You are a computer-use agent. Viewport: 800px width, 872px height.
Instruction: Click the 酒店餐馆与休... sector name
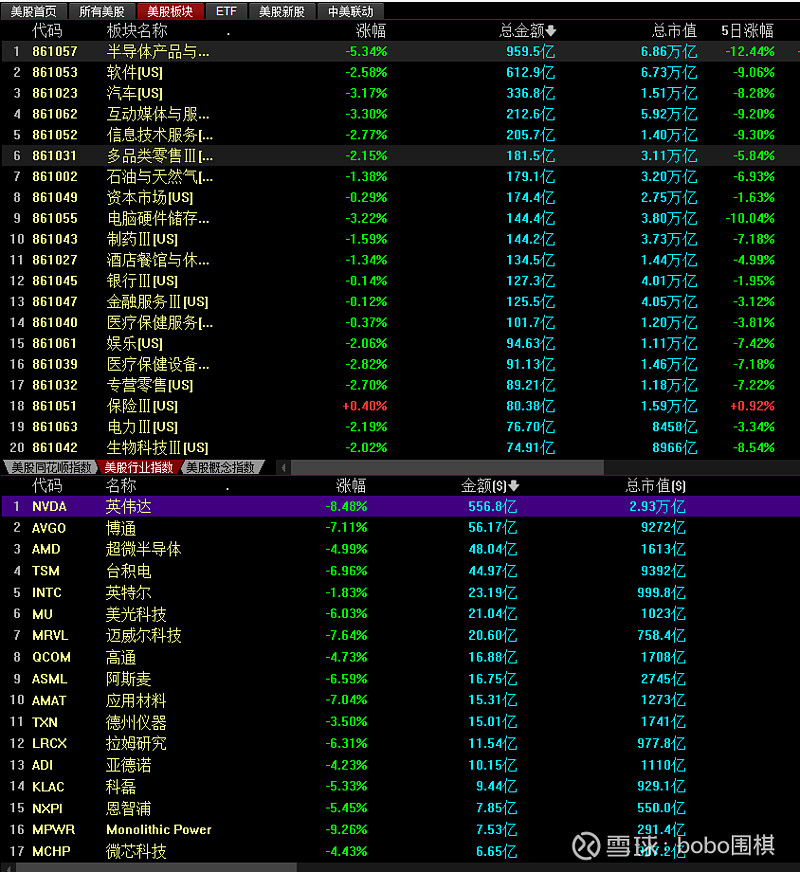pyautogui.click(x=158, y=260)
